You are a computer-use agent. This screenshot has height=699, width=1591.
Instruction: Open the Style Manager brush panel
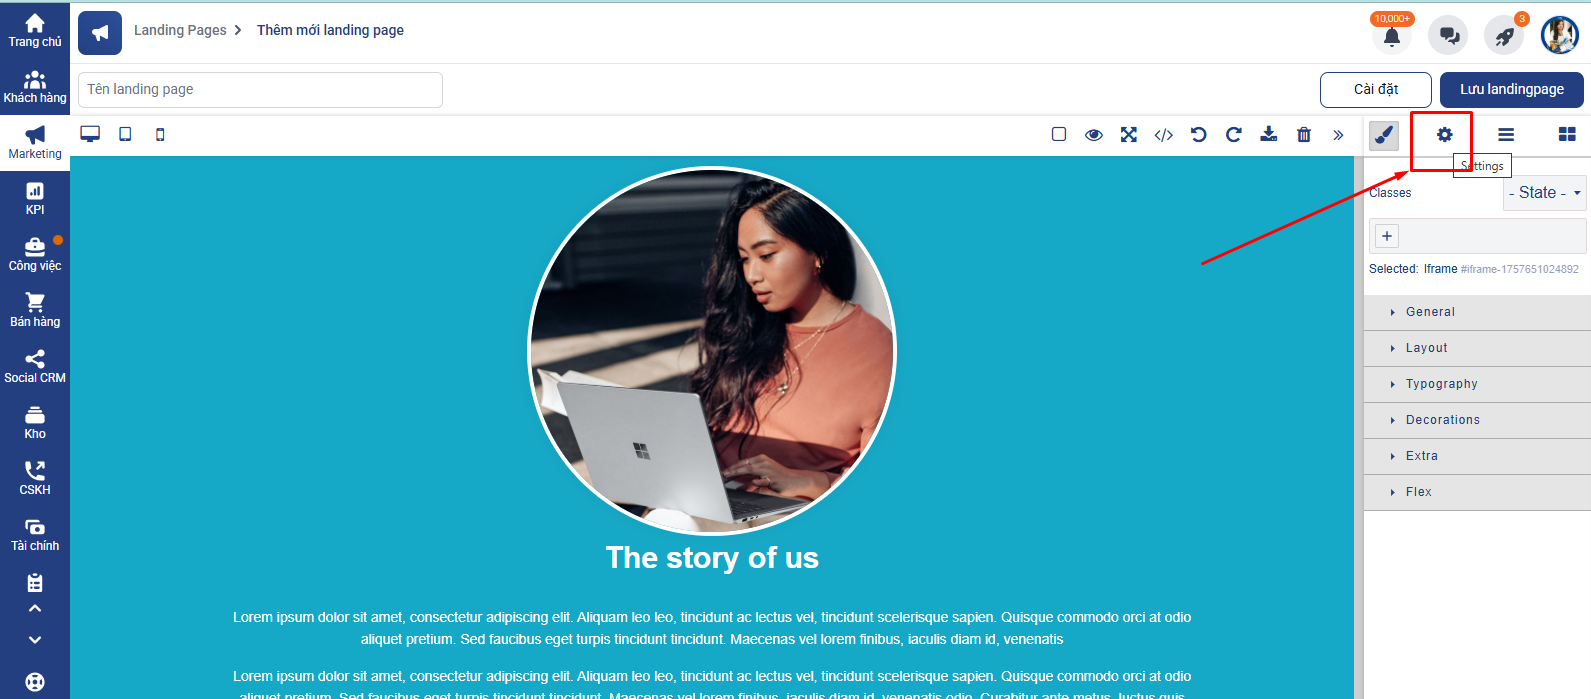tap(1384, 135)
